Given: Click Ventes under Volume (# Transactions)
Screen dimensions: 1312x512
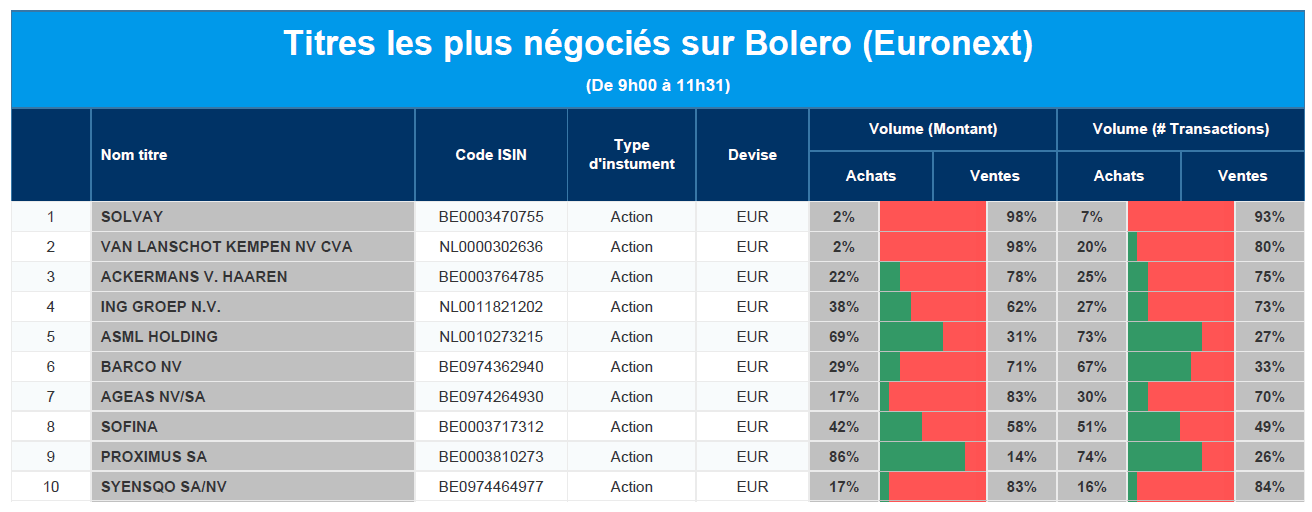Looking at the screenshot, I should pos(1242,176).
